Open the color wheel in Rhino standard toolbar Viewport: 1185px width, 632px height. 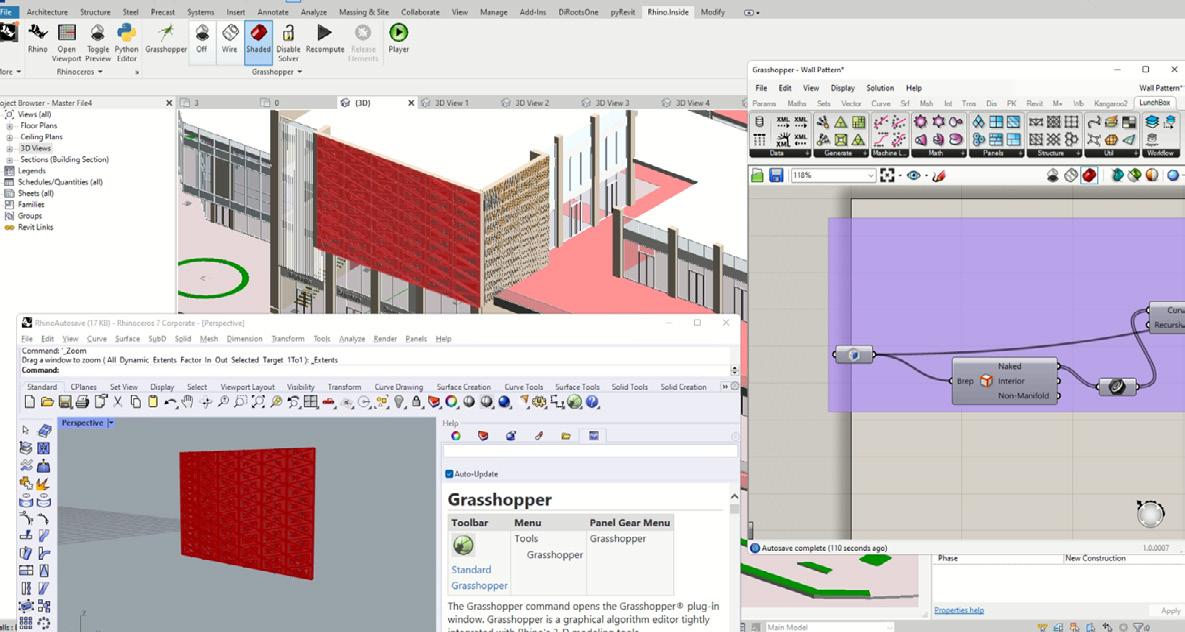pos(451,402)
